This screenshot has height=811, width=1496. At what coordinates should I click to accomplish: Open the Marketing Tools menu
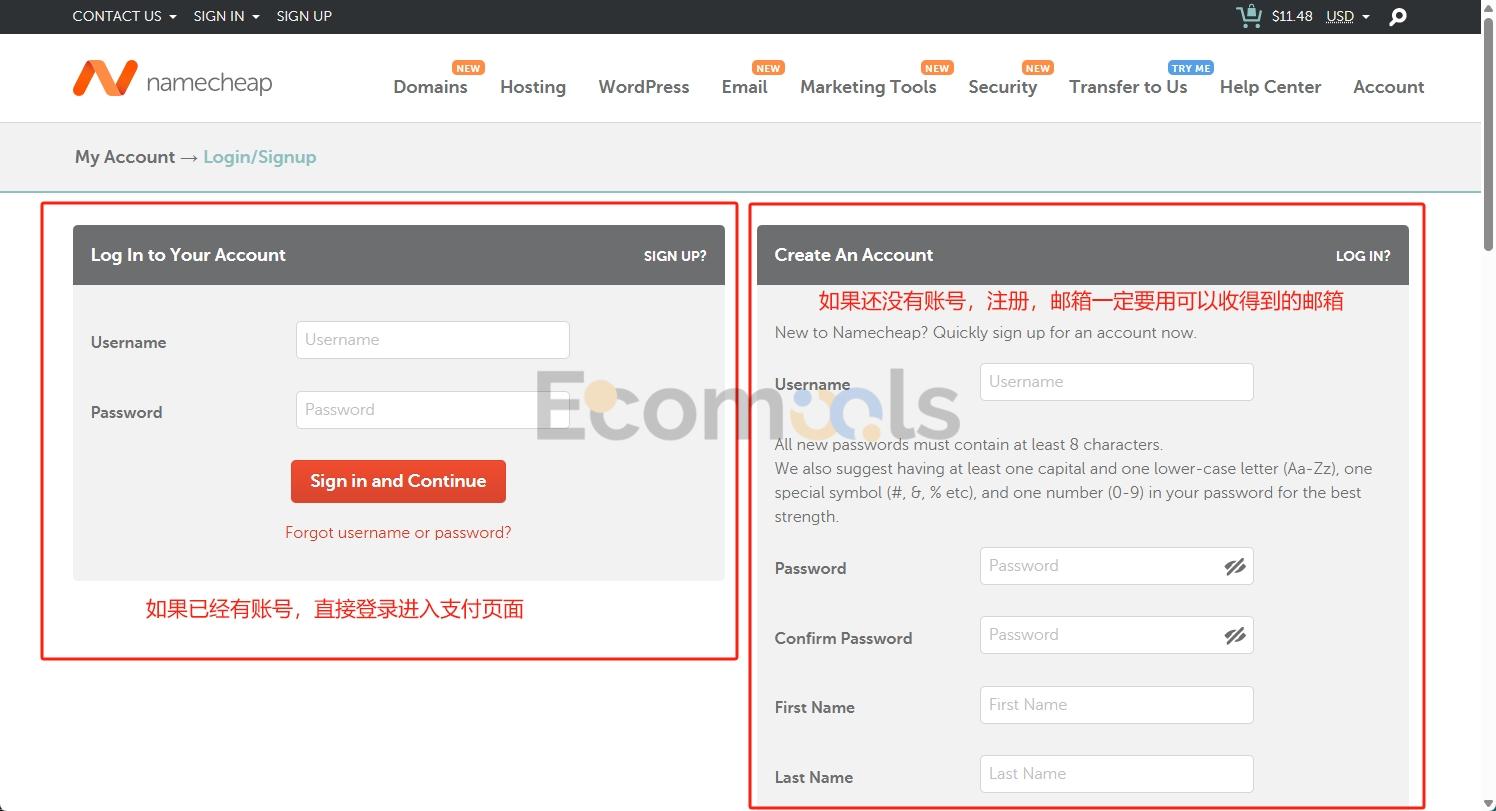(x=868, y=87)
